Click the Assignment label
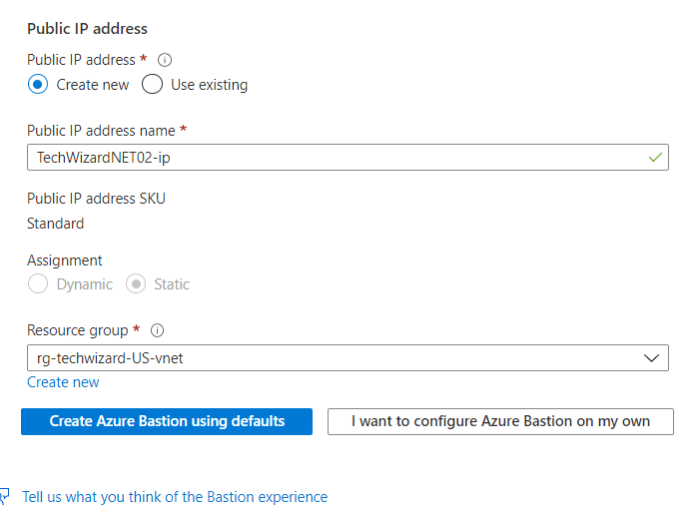 64,260
